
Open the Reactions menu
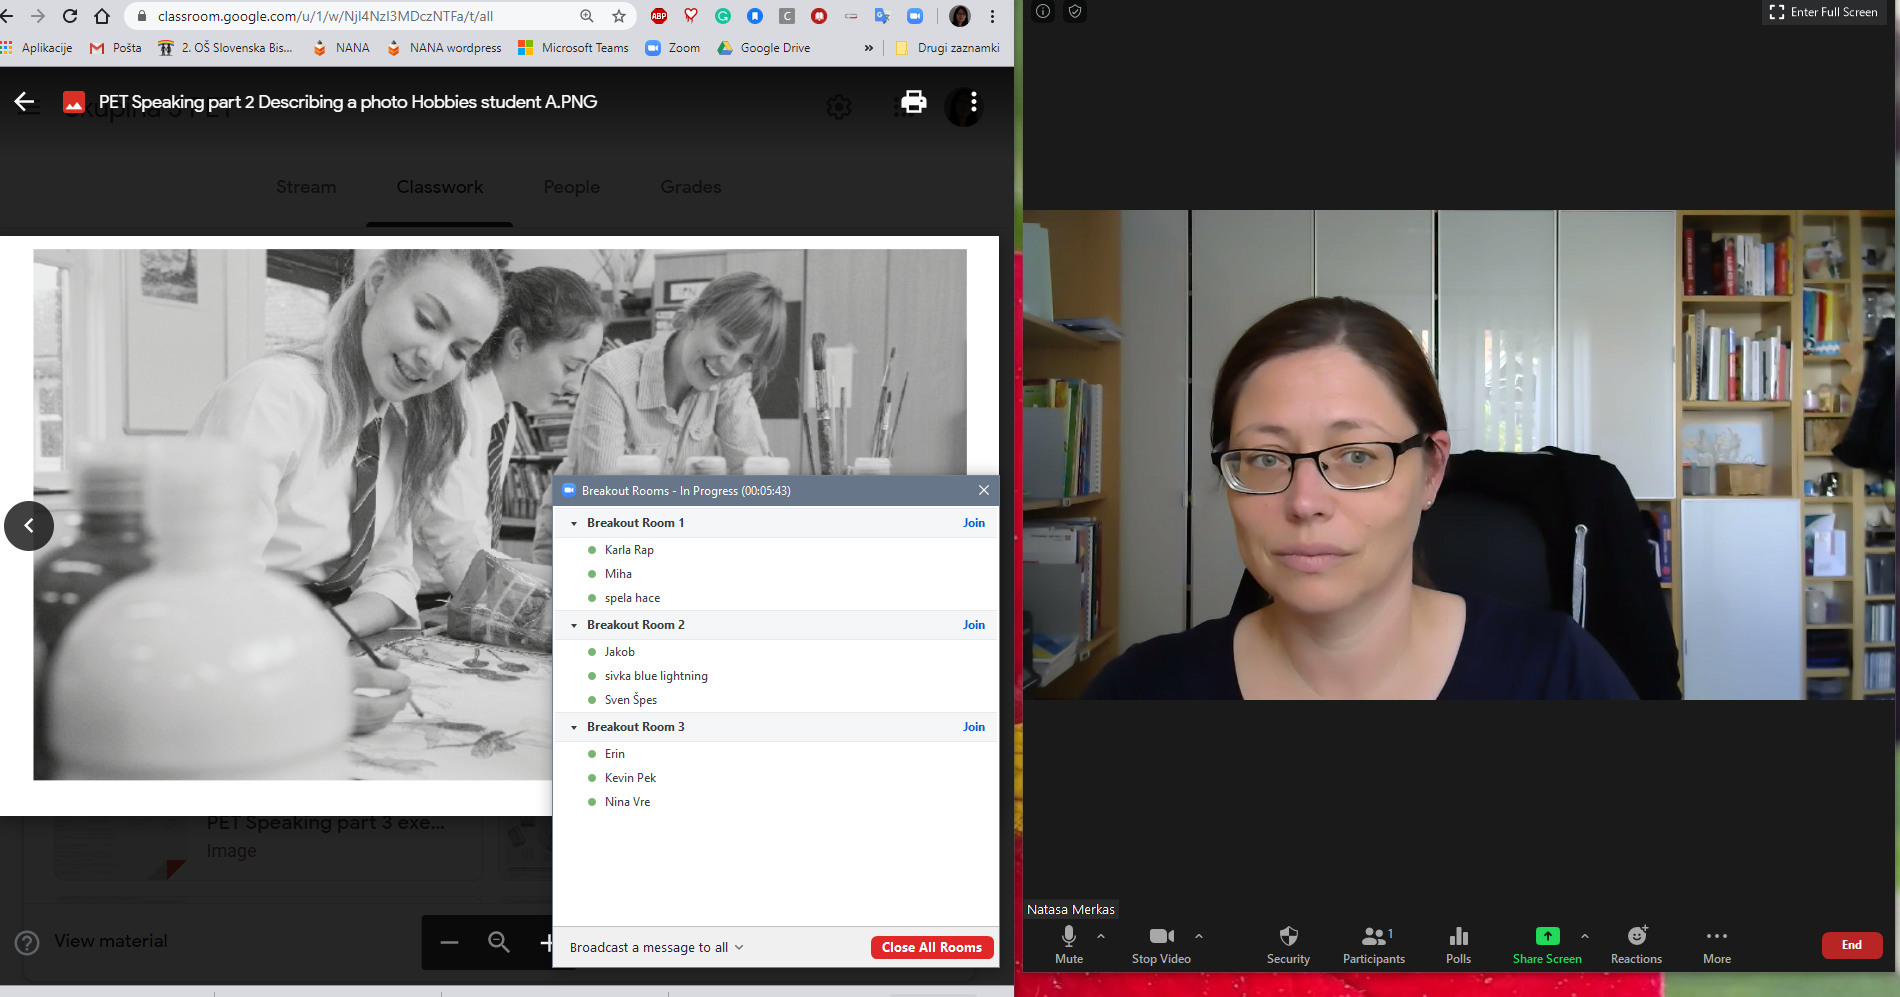[x=1636, y=943]
